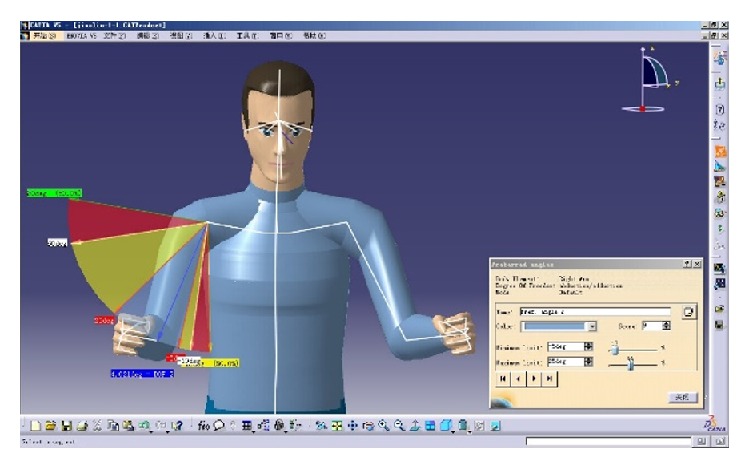Click the Zoom In magnifier icon
Screen dimensions: 750x469
(x=384, y=425)
